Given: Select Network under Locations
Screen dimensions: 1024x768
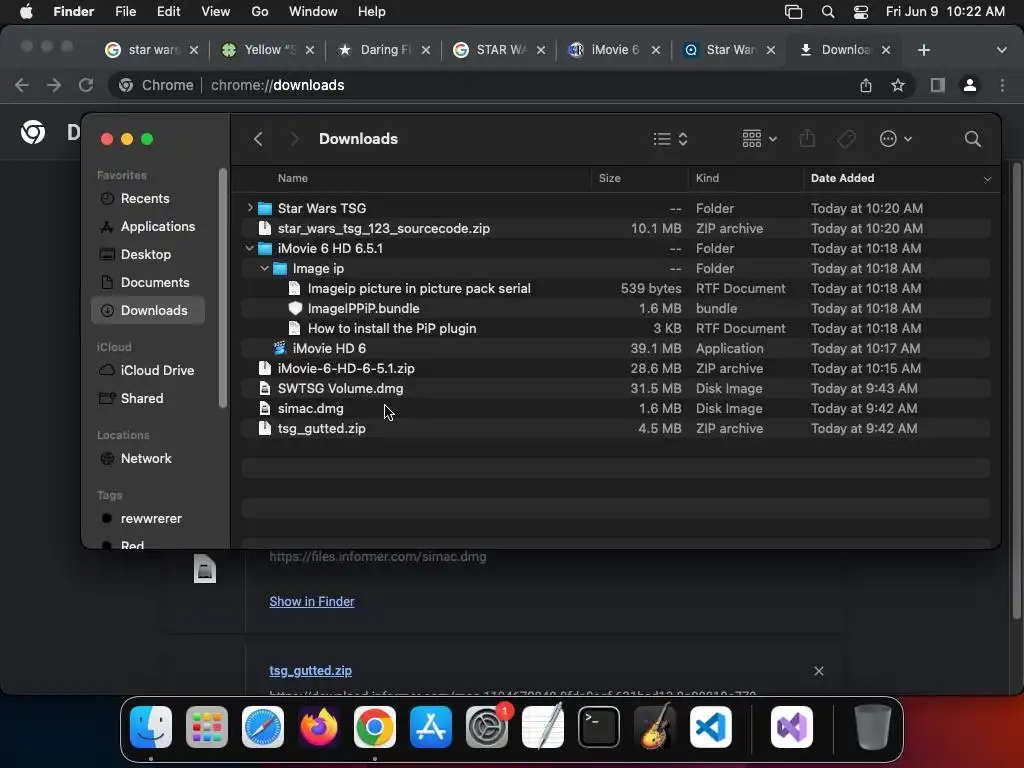Looking at the screenshot, I should [x=148, y=458].
